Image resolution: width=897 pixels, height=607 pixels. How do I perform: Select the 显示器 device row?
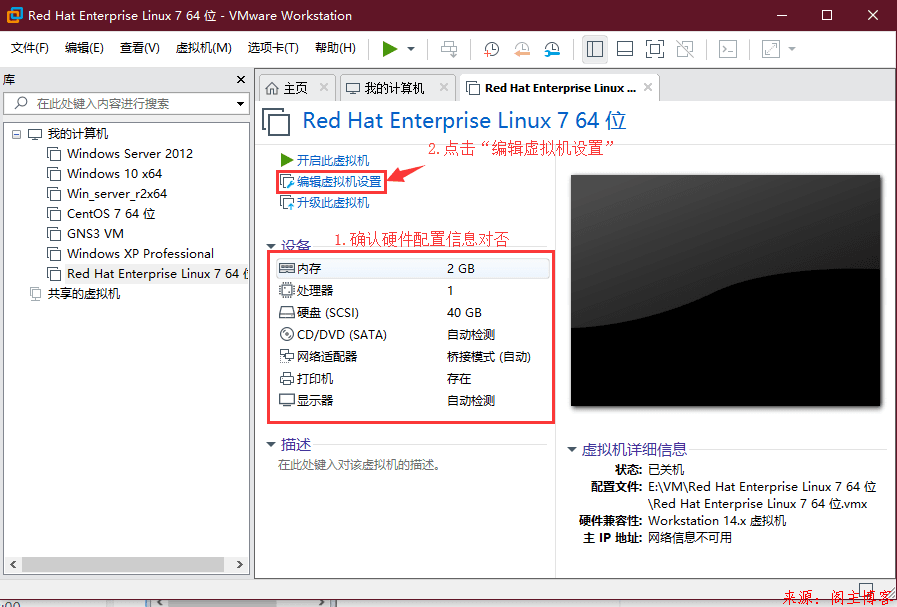[413, 400]
